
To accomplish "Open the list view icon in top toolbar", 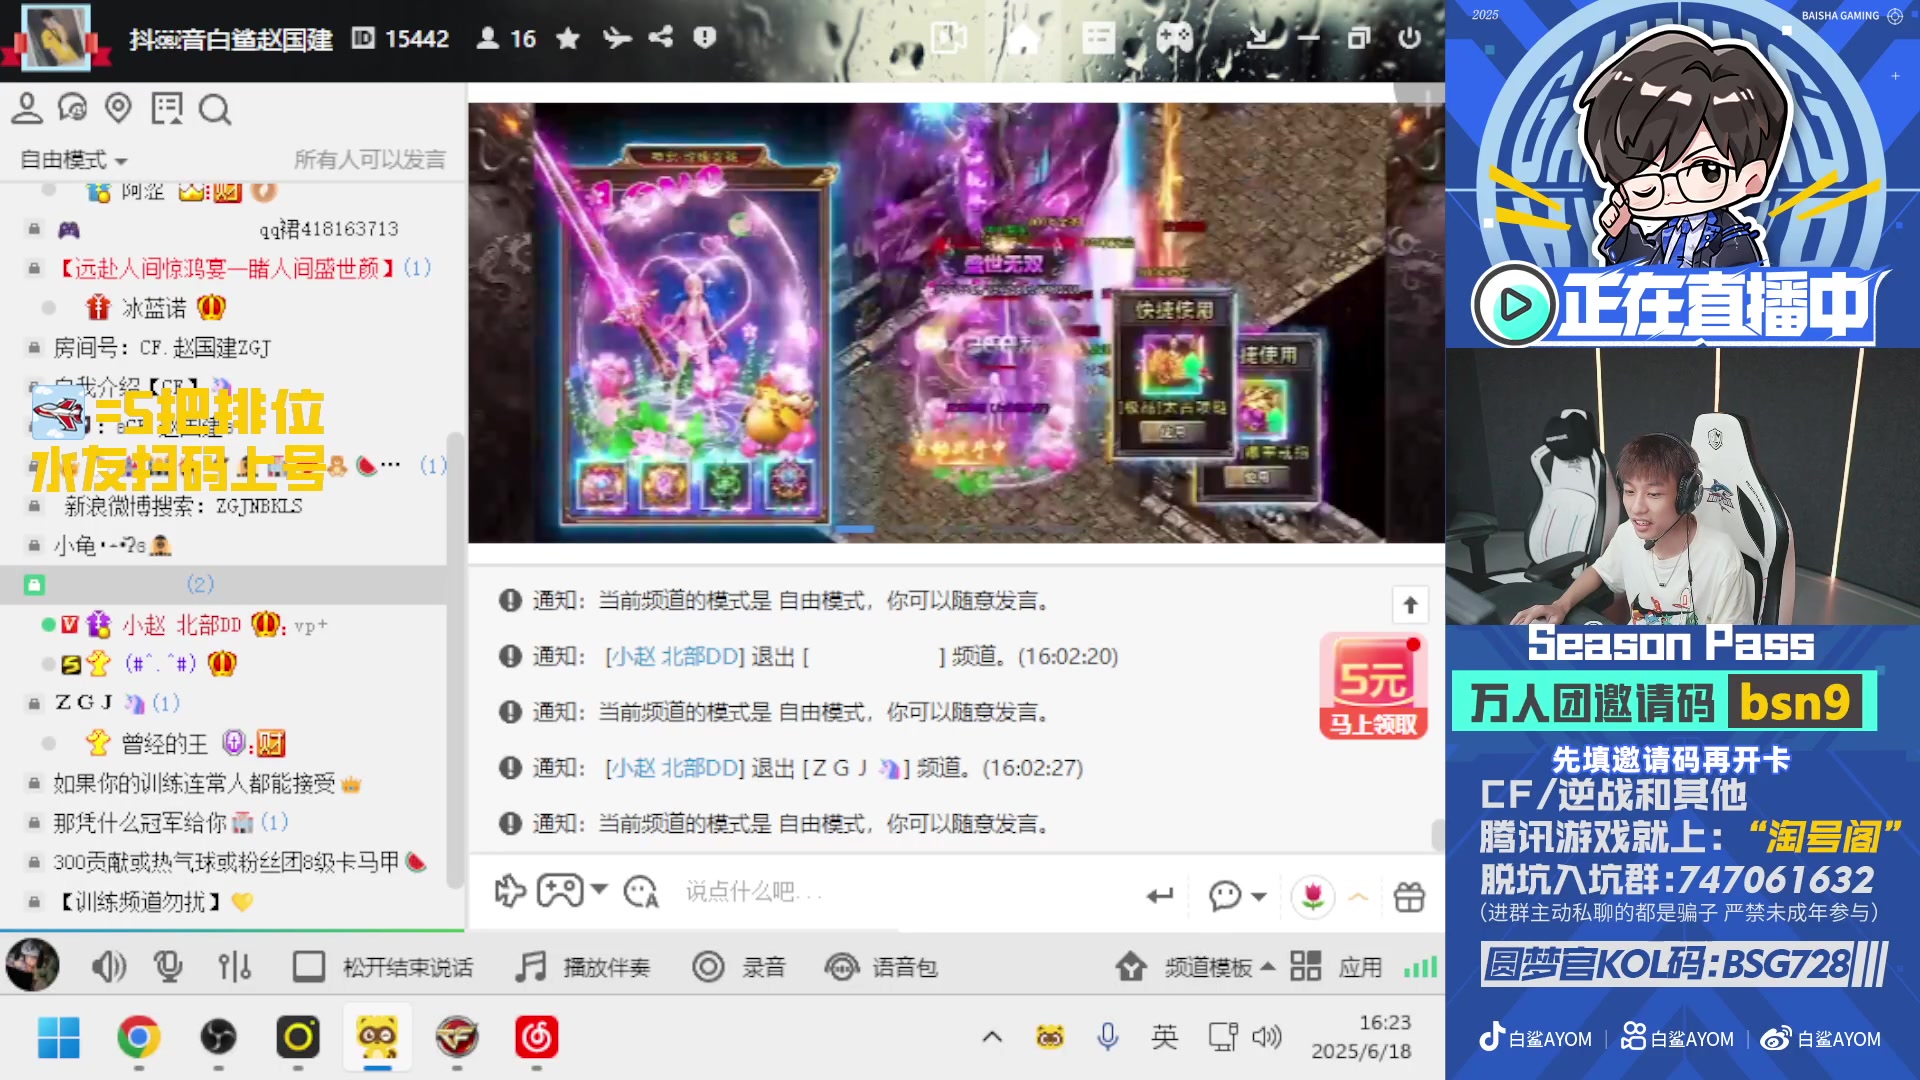I will (x=1098, y=38).
